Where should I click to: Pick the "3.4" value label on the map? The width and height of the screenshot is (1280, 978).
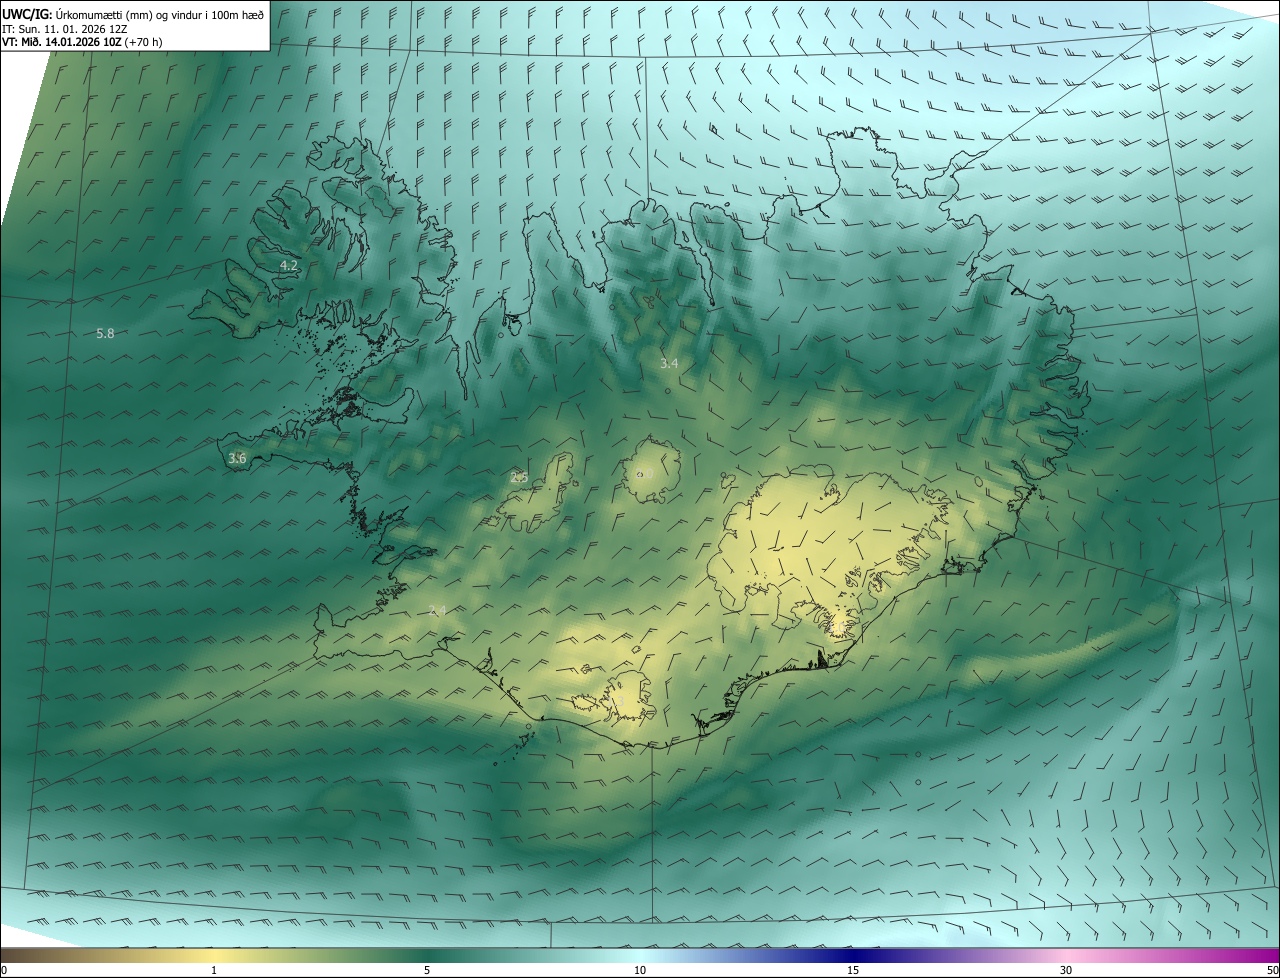point(669,363)
